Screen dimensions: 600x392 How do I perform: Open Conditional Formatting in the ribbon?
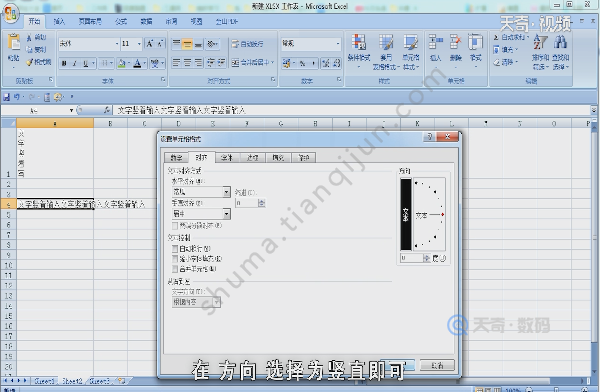coord(359,52)
